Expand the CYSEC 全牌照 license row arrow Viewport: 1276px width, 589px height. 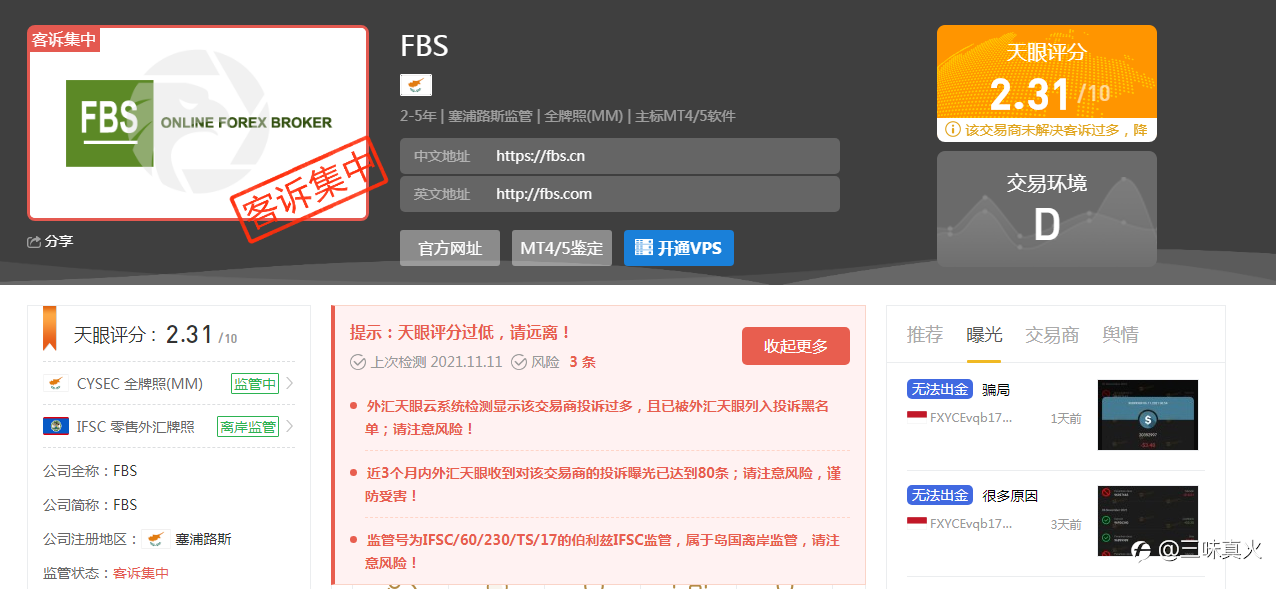click(290, 383)
